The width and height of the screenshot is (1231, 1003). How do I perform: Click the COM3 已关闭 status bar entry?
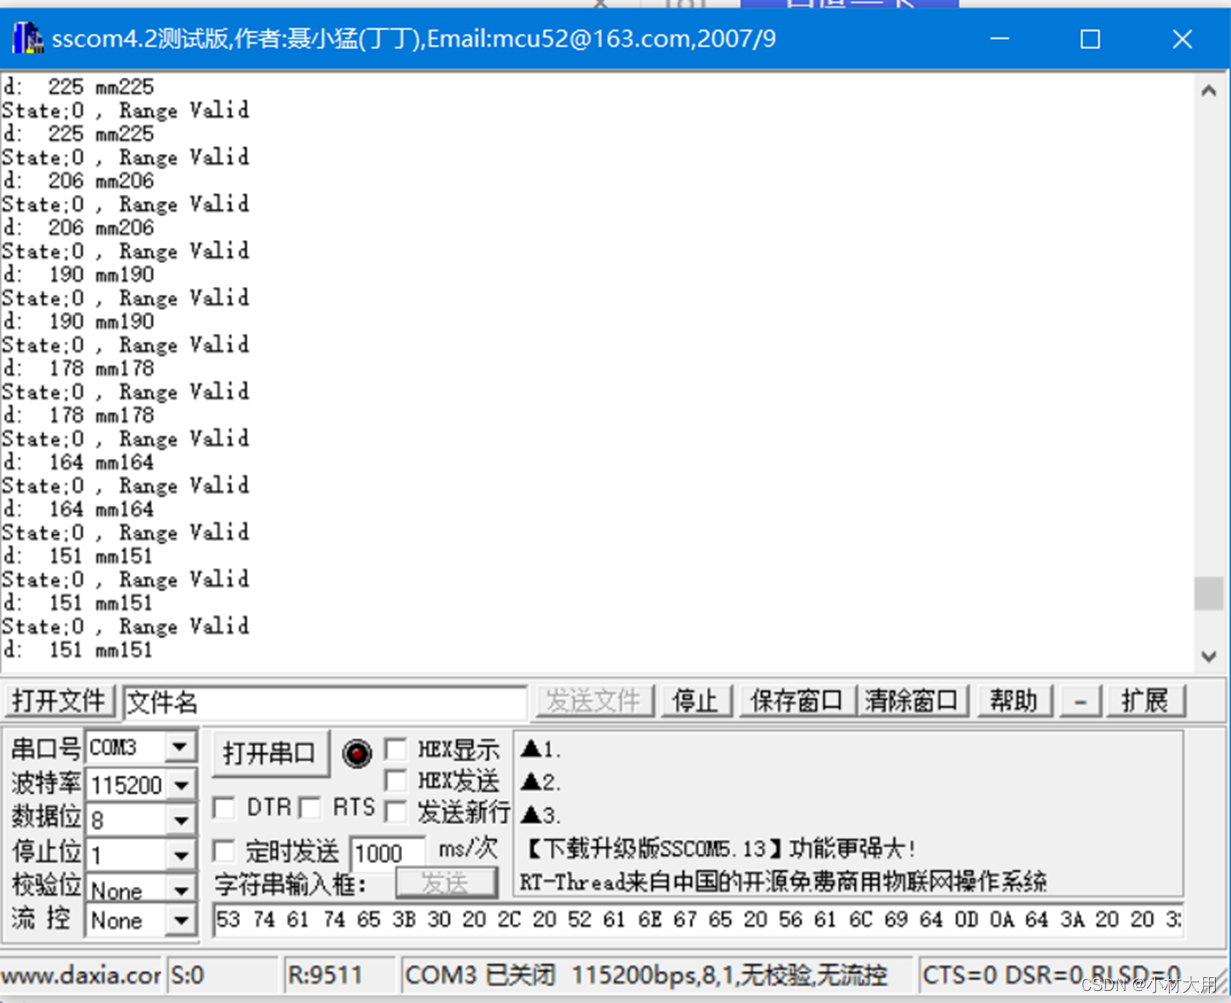658,974
